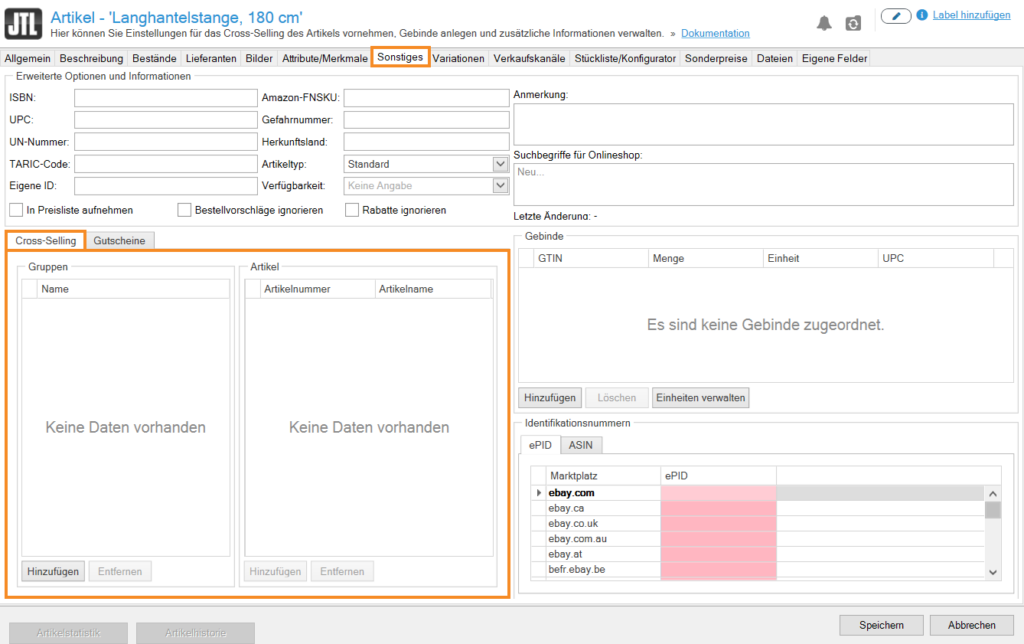Expand the Verfügbarkeit dropdown
This screenshot has height=644, width=1024.
500,186
